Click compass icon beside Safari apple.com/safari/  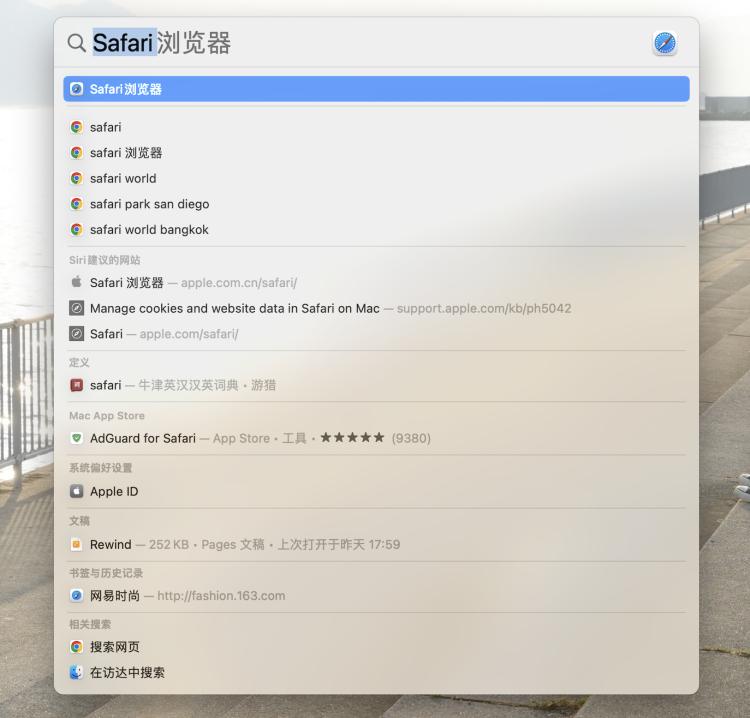tap(77, 334)
